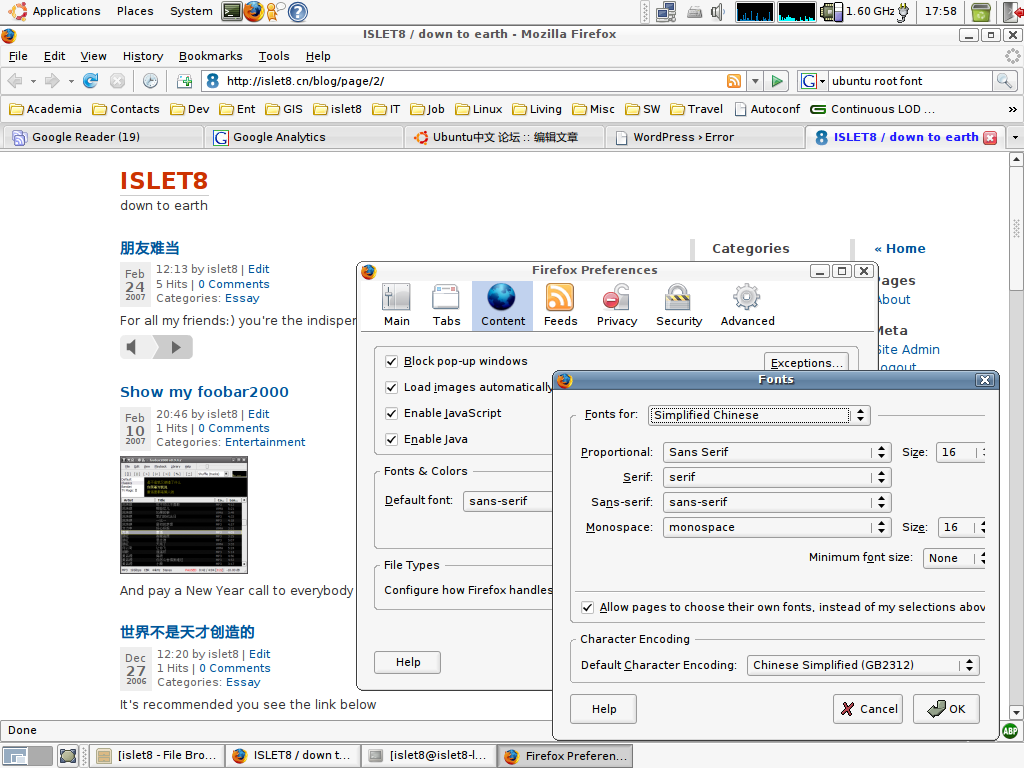The width and height of the screenshot is (1024, 768).
Task: Open the Applications panel menu
Action: tap(56, 11)
